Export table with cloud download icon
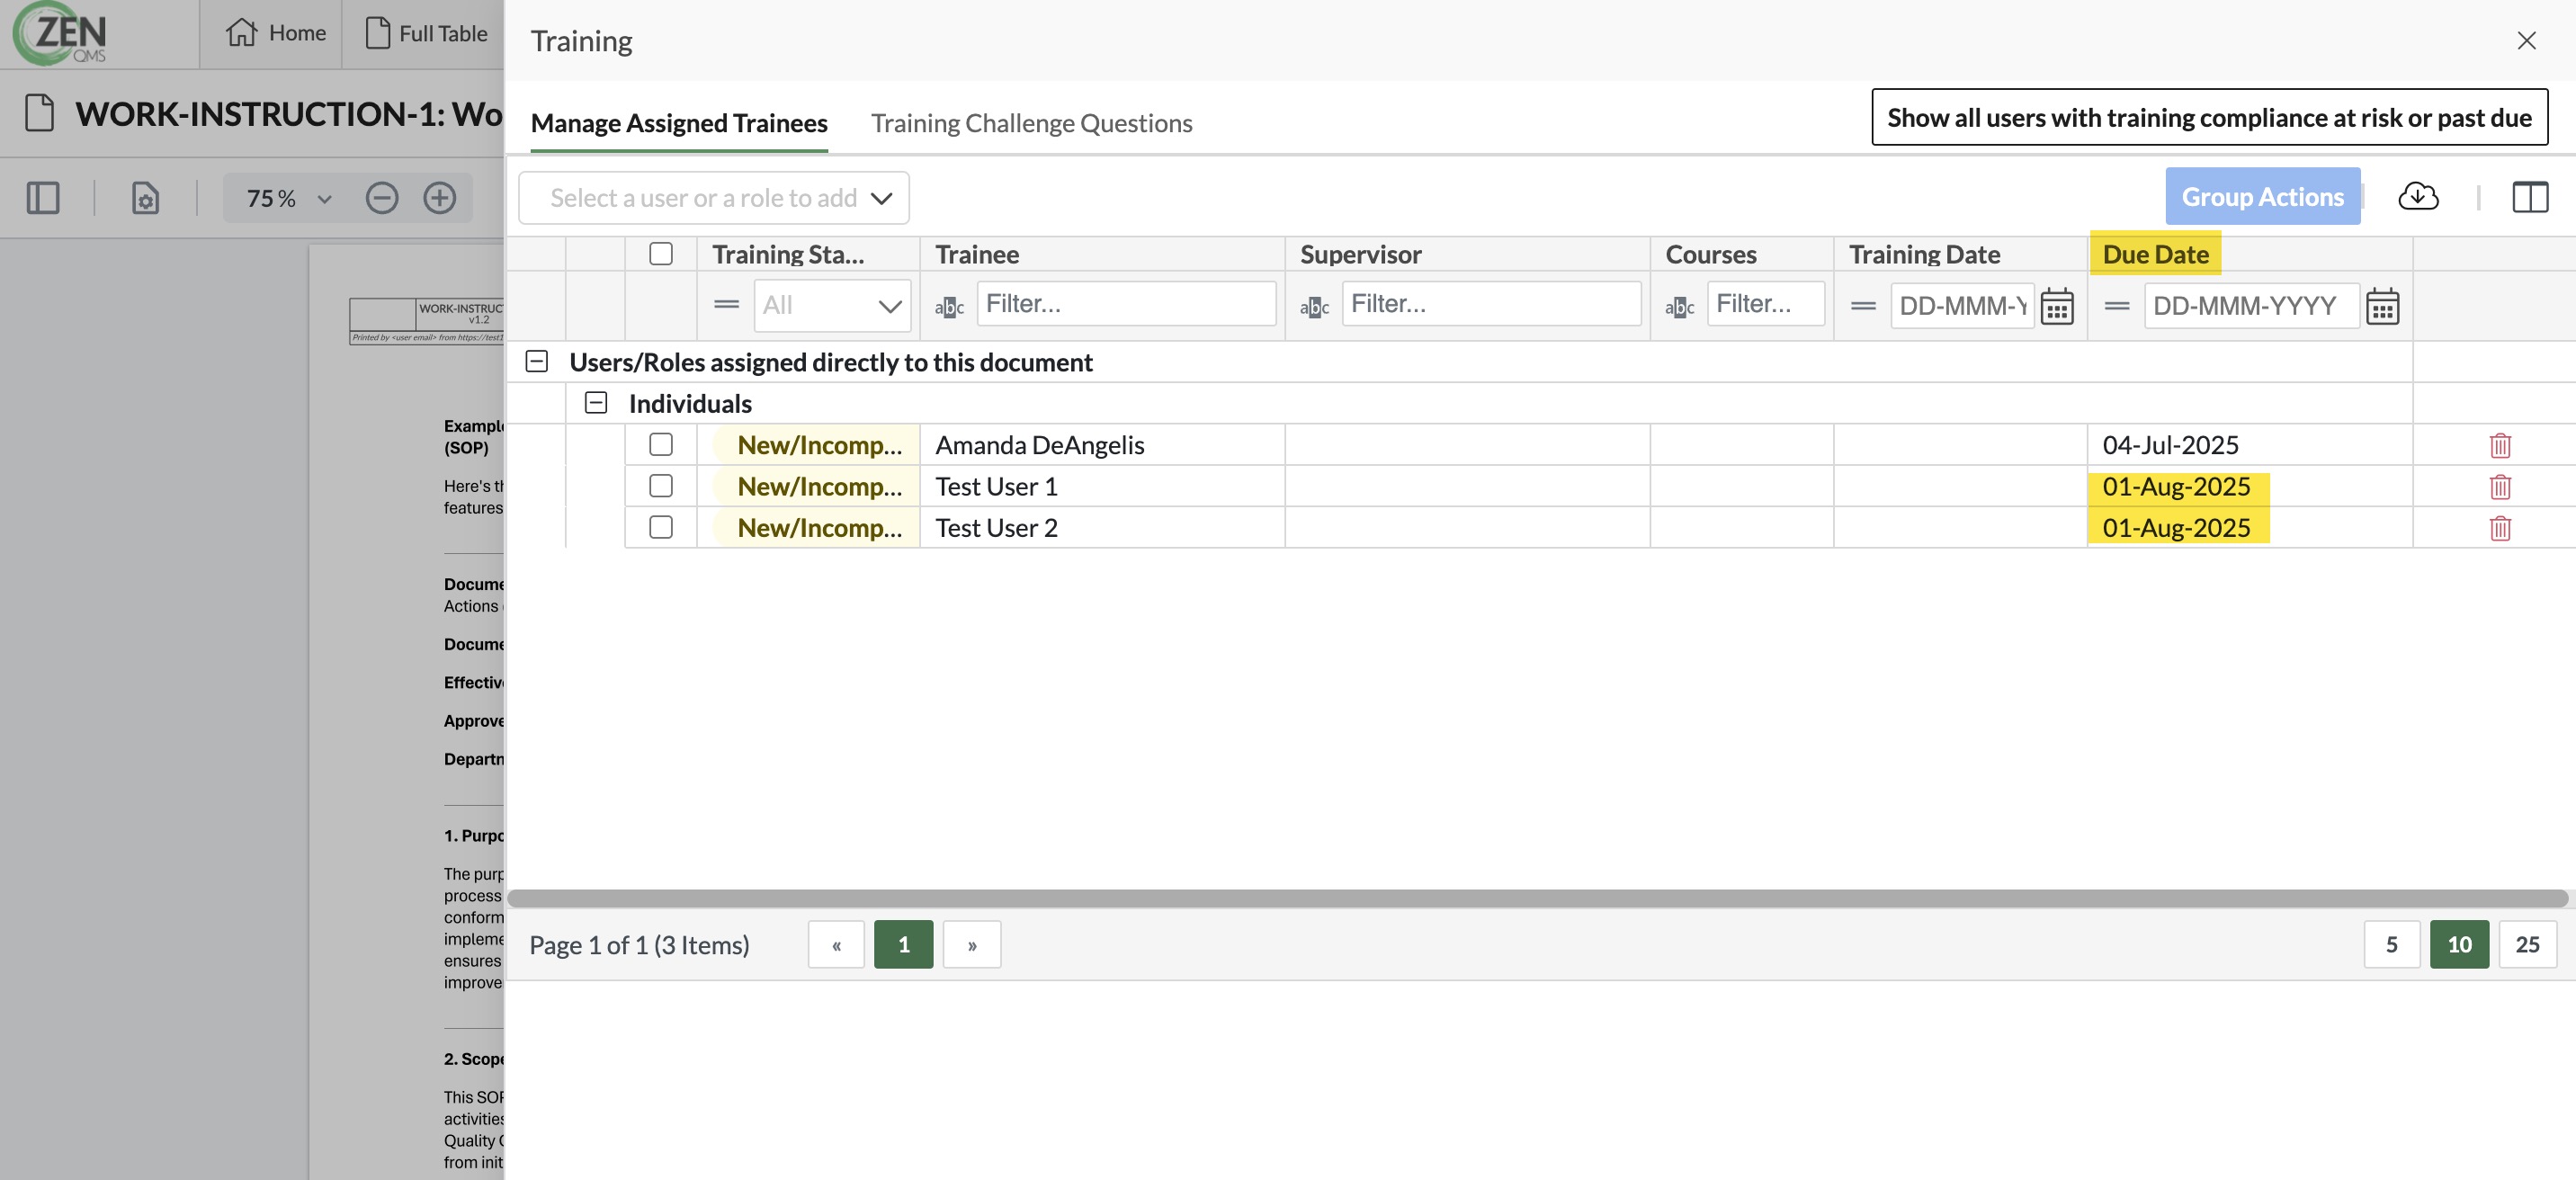This screenshot has height=1180, width=2576. pos(2418,196)
